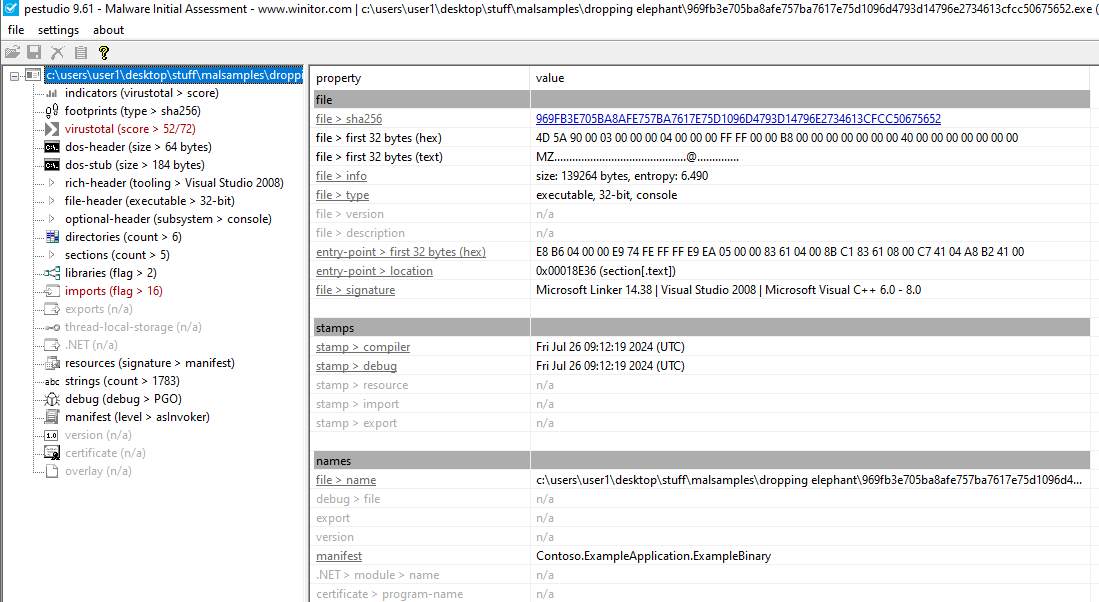Screen dimensions: 1099x602
Task: Click the clipboard copy toolbar icon
Action: 81,53
